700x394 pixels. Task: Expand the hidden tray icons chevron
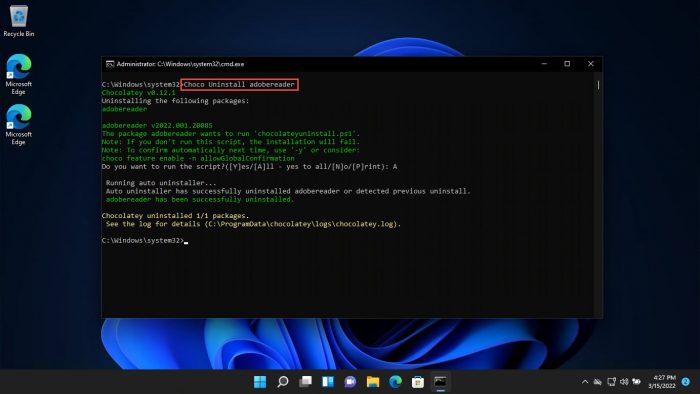click(x=585, y=382)
